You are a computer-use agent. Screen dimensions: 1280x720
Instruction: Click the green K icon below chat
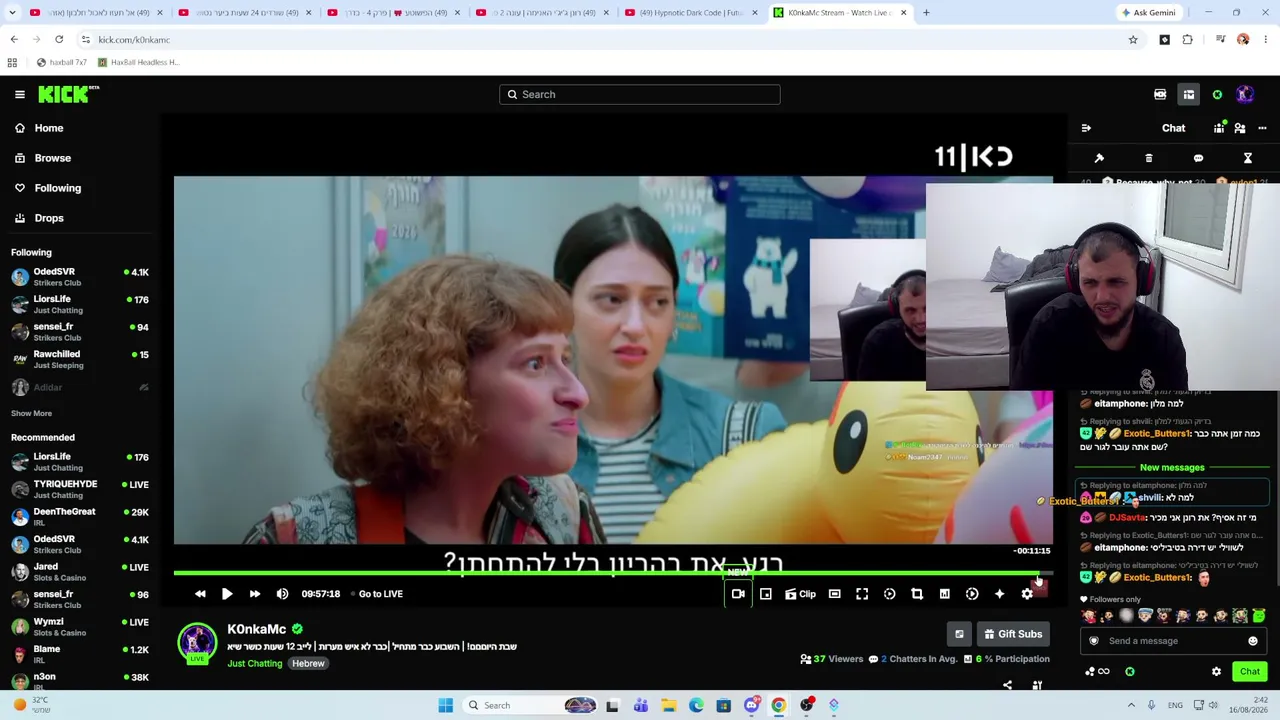click(x=1130, y=672)
